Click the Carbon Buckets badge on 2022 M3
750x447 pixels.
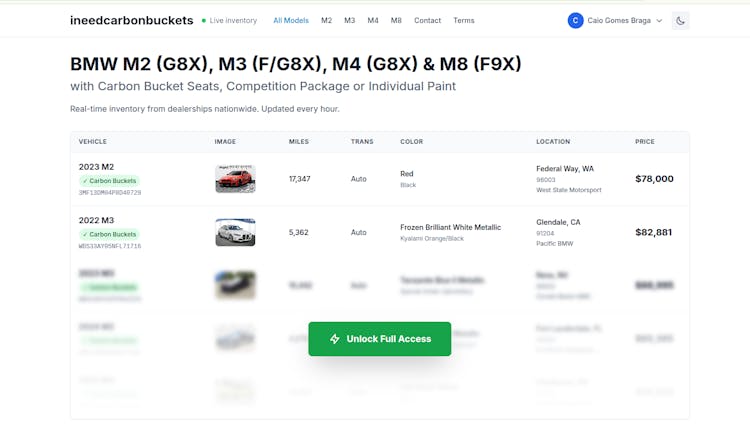[x=109, y=234]
